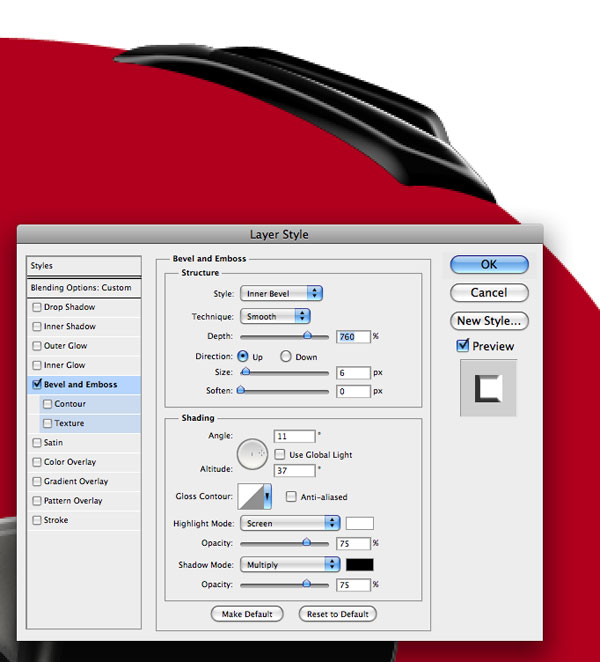Uncheck the Bevel and Emboss checkbox
Screen dimensions: 600x662
pos(37,385)
